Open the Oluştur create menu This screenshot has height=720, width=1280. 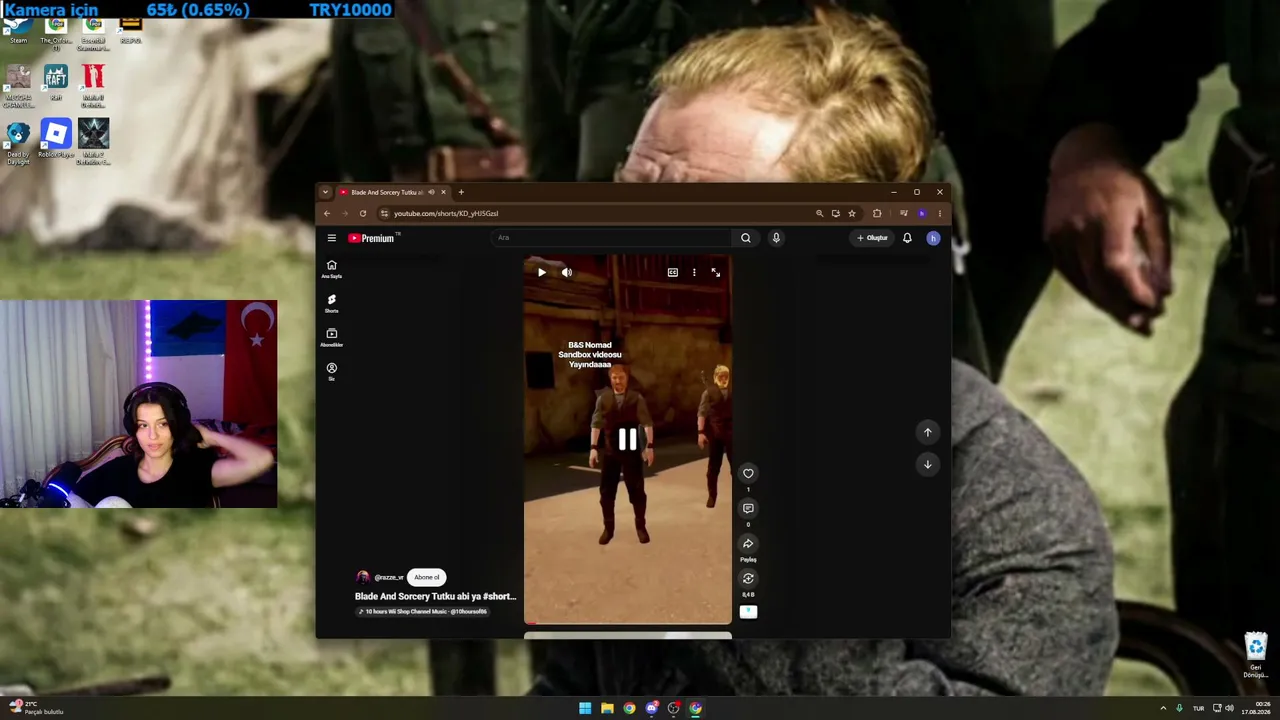click(872, 238)
